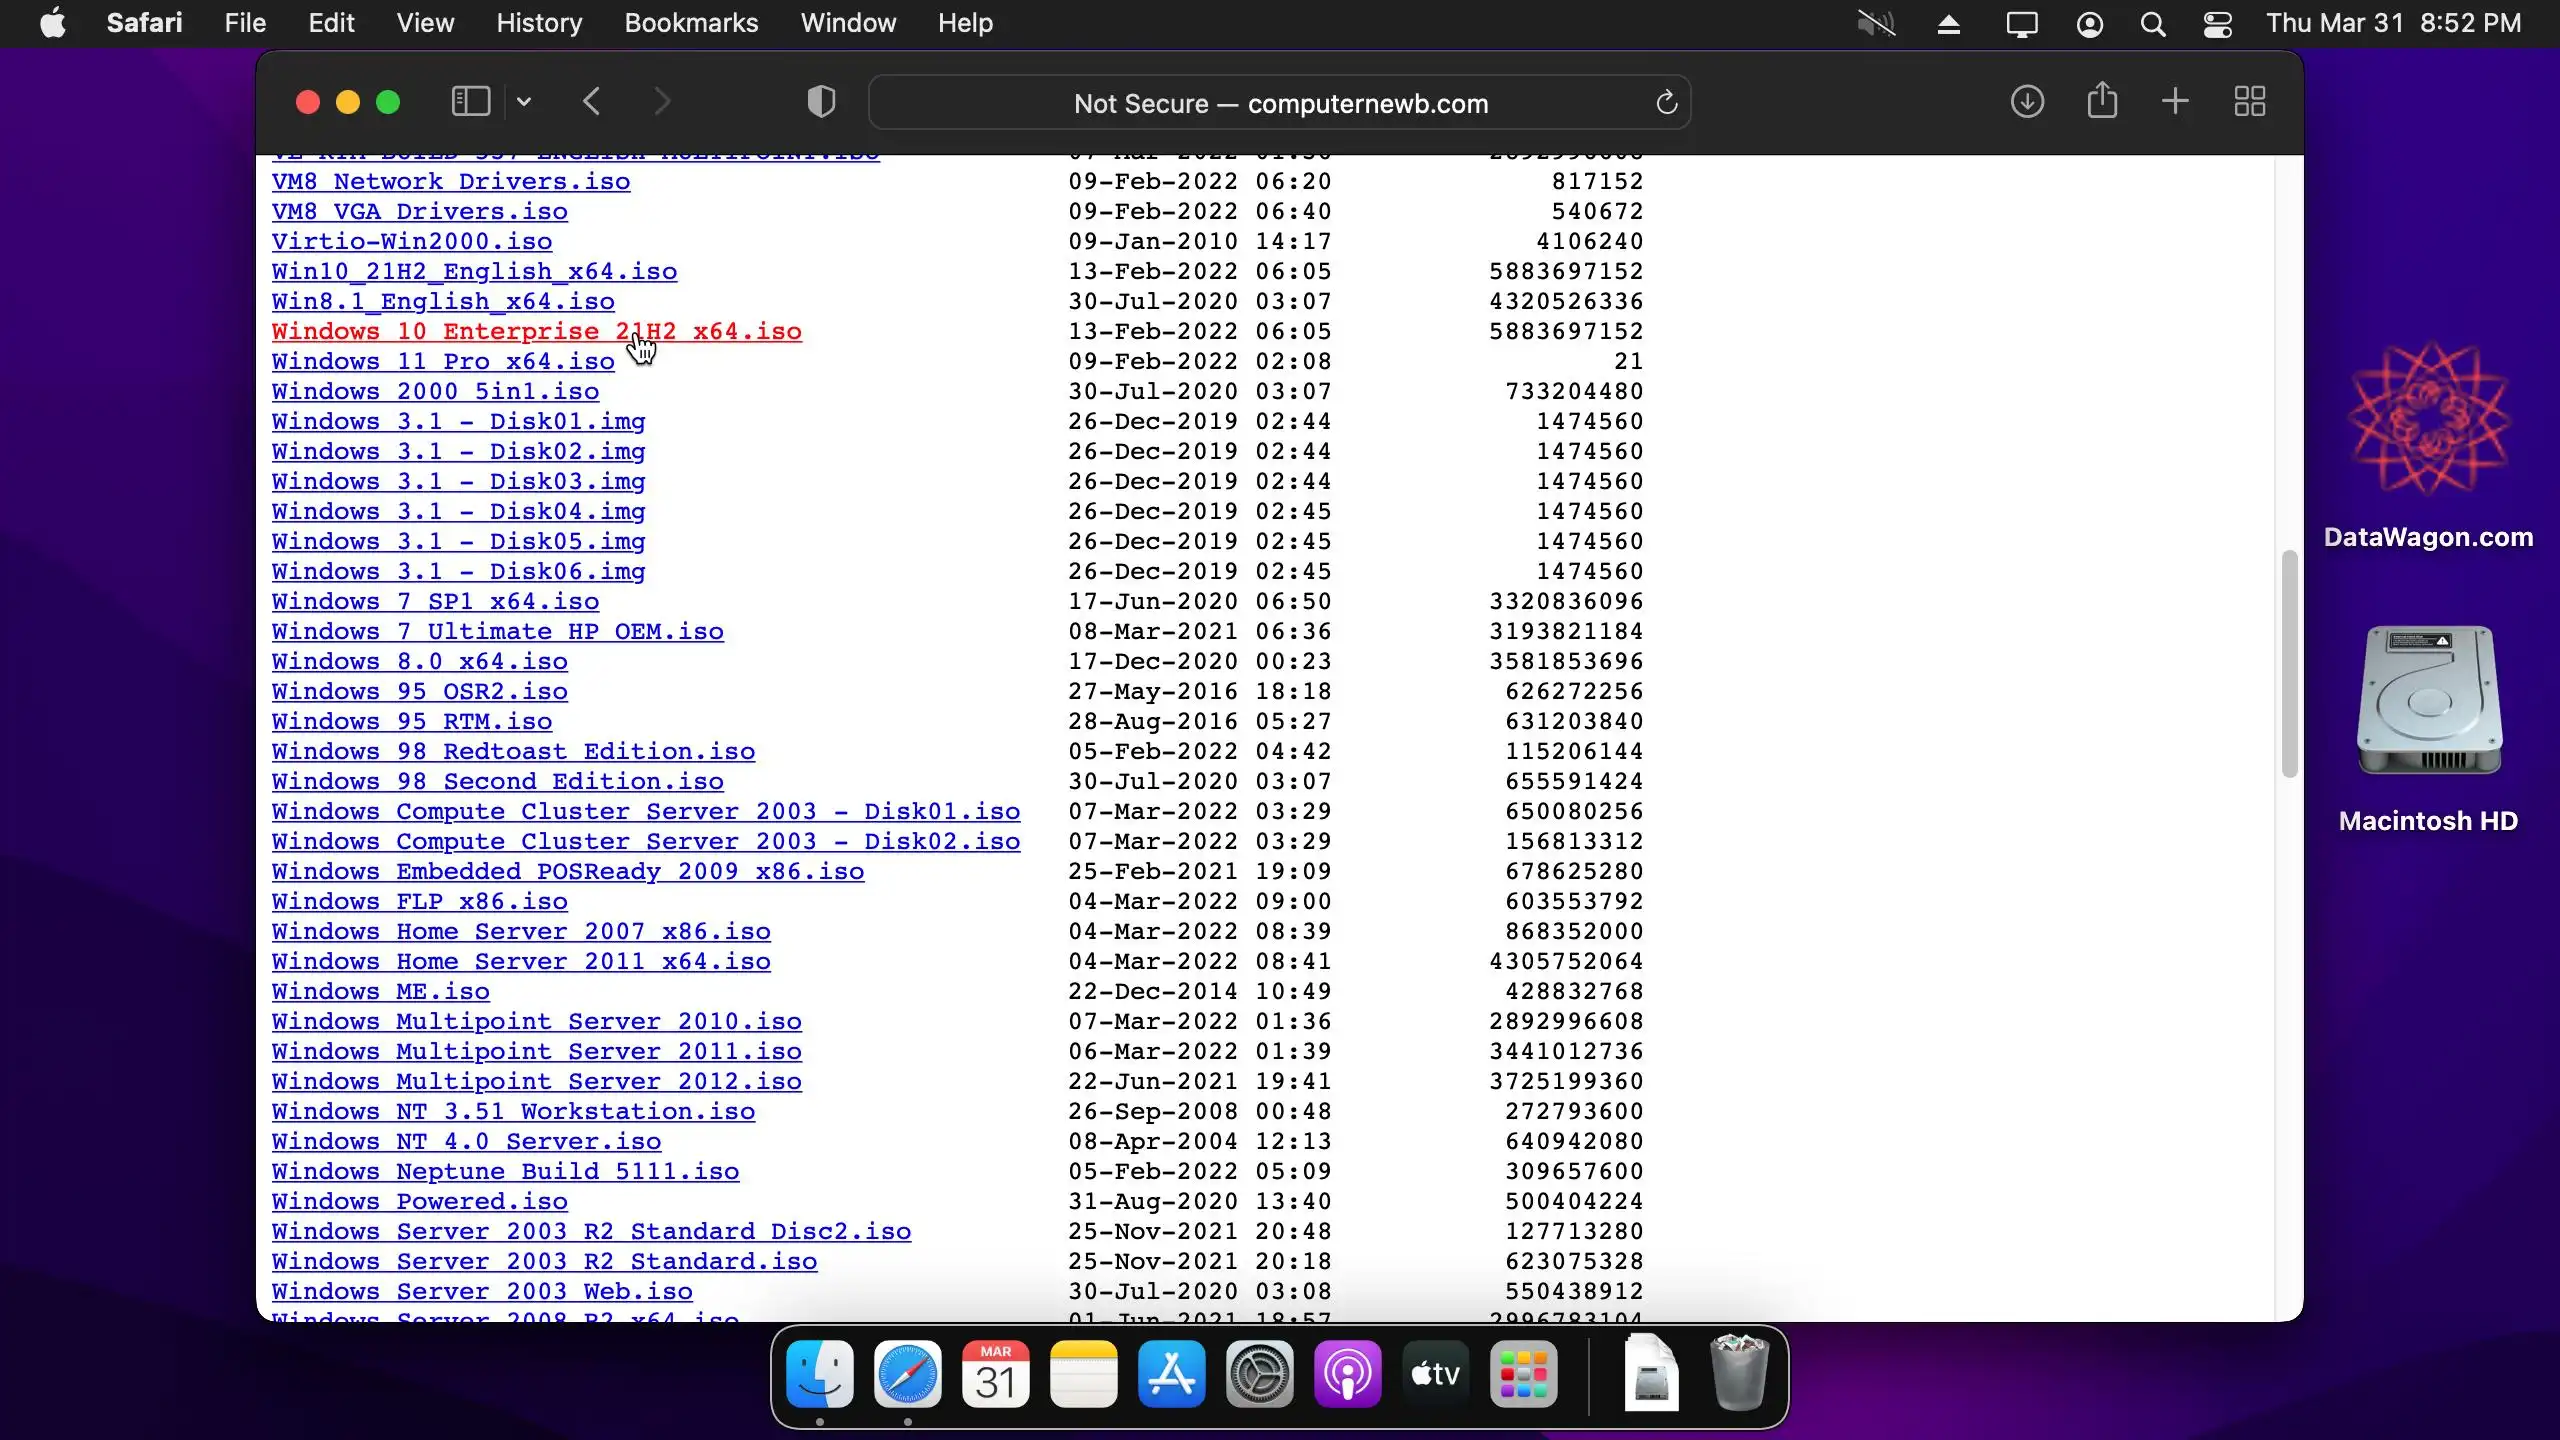This screenshot has width=2560, height=1440.
Task: Go back to the previous page
Action: click(x=592, y=102)
